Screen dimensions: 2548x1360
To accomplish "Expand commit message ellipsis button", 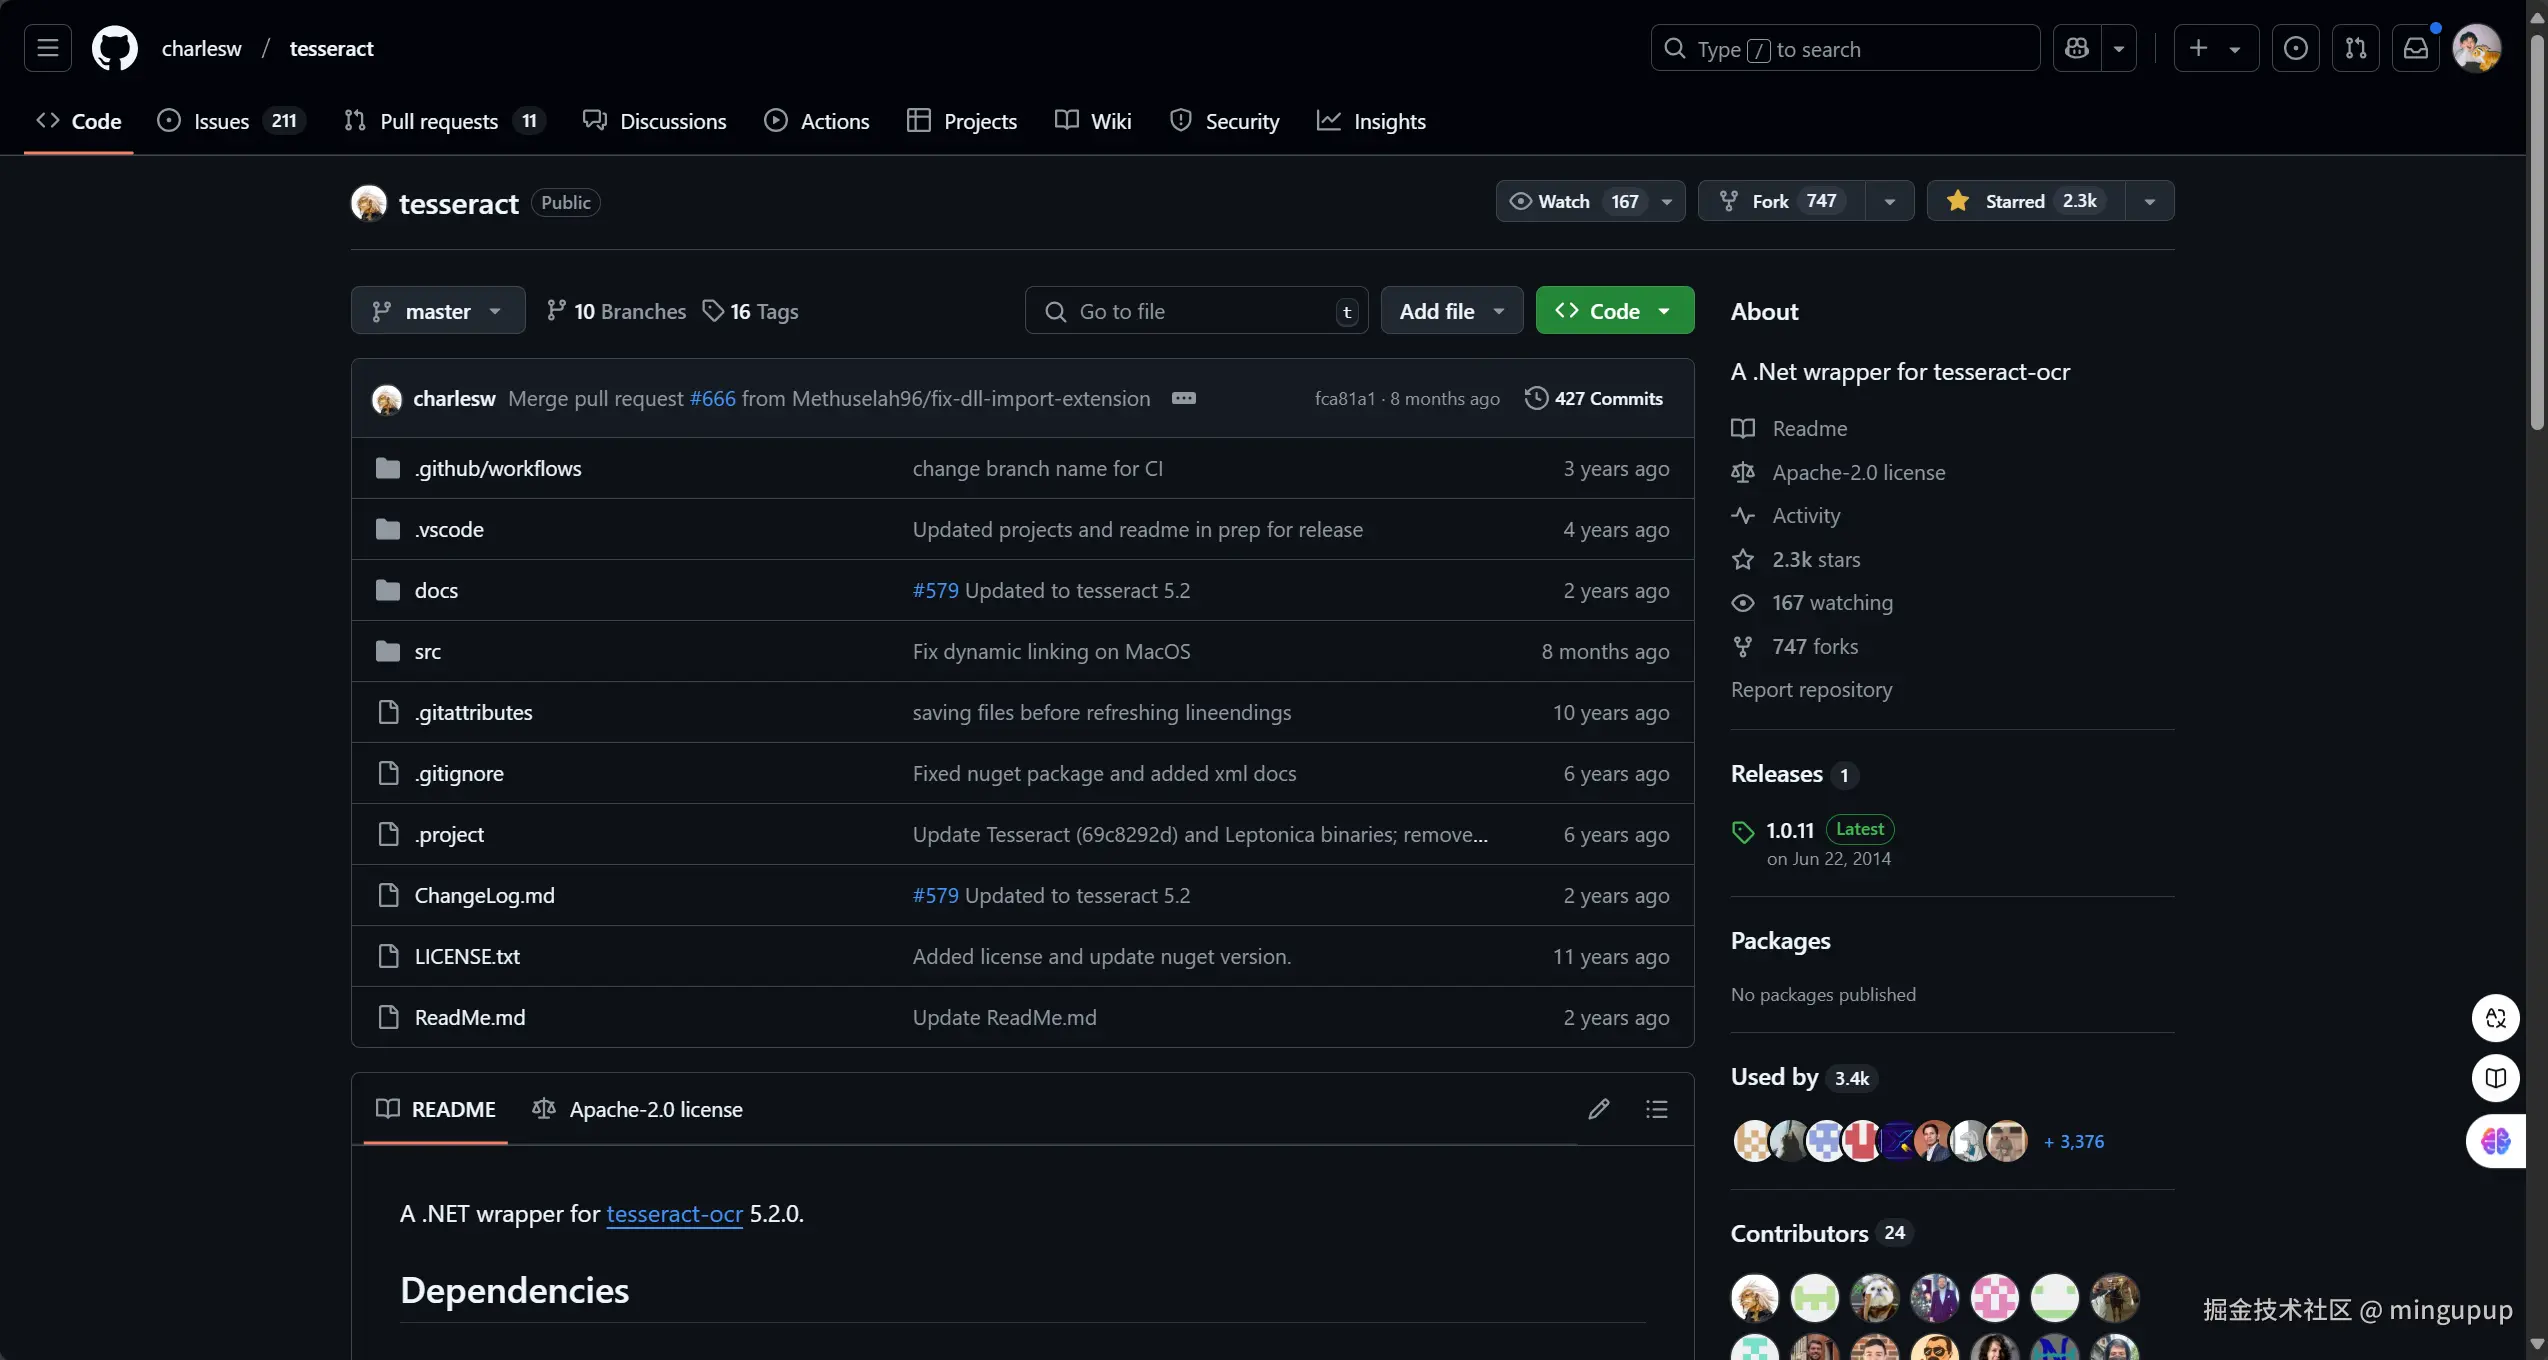I will 1183,398.
